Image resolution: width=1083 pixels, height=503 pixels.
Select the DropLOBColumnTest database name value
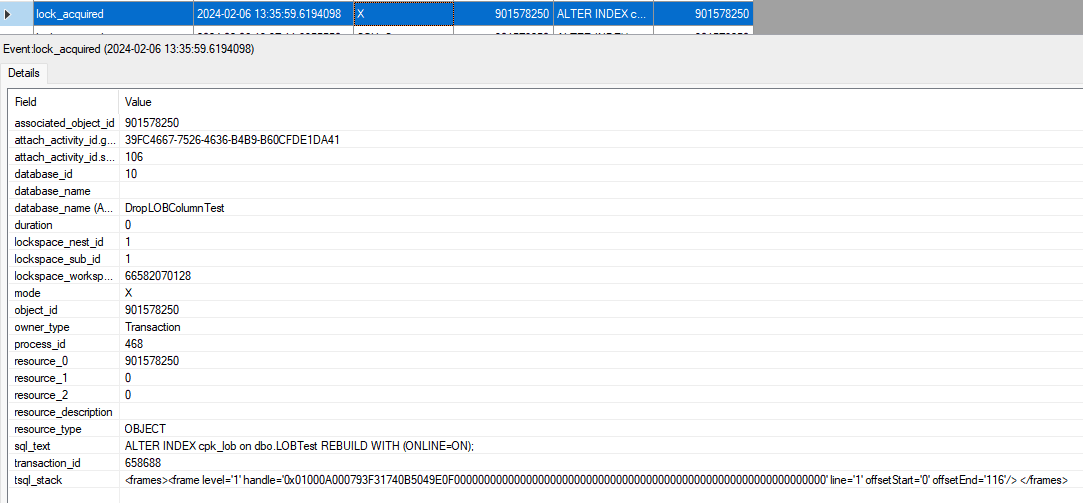[174, 207]
